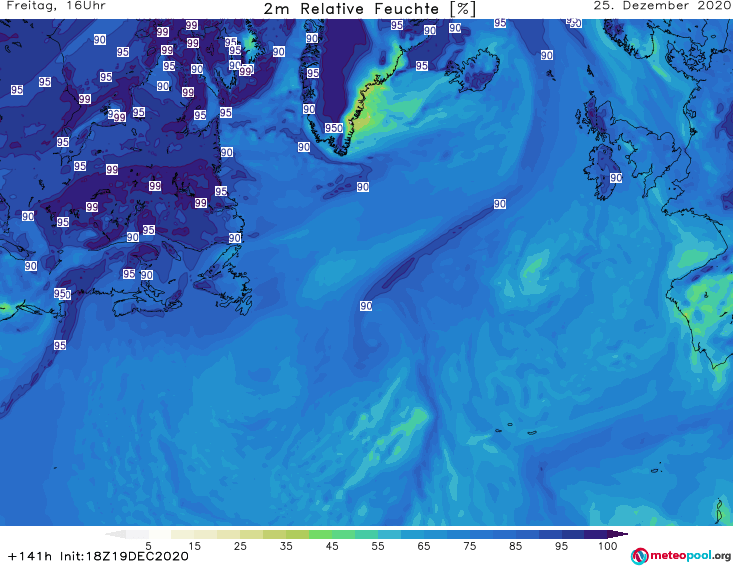Screen dimensions: 733x566
Task: Select the '+141h Init:18Z19DEC2020' run label
Action: (99, 556)
